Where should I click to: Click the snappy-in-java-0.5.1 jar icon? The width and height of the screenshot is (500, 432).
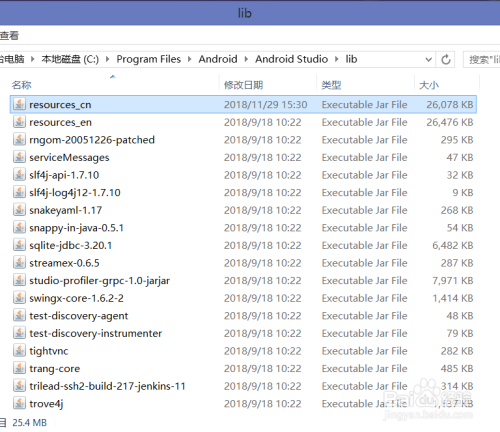(x=19, y=228)
